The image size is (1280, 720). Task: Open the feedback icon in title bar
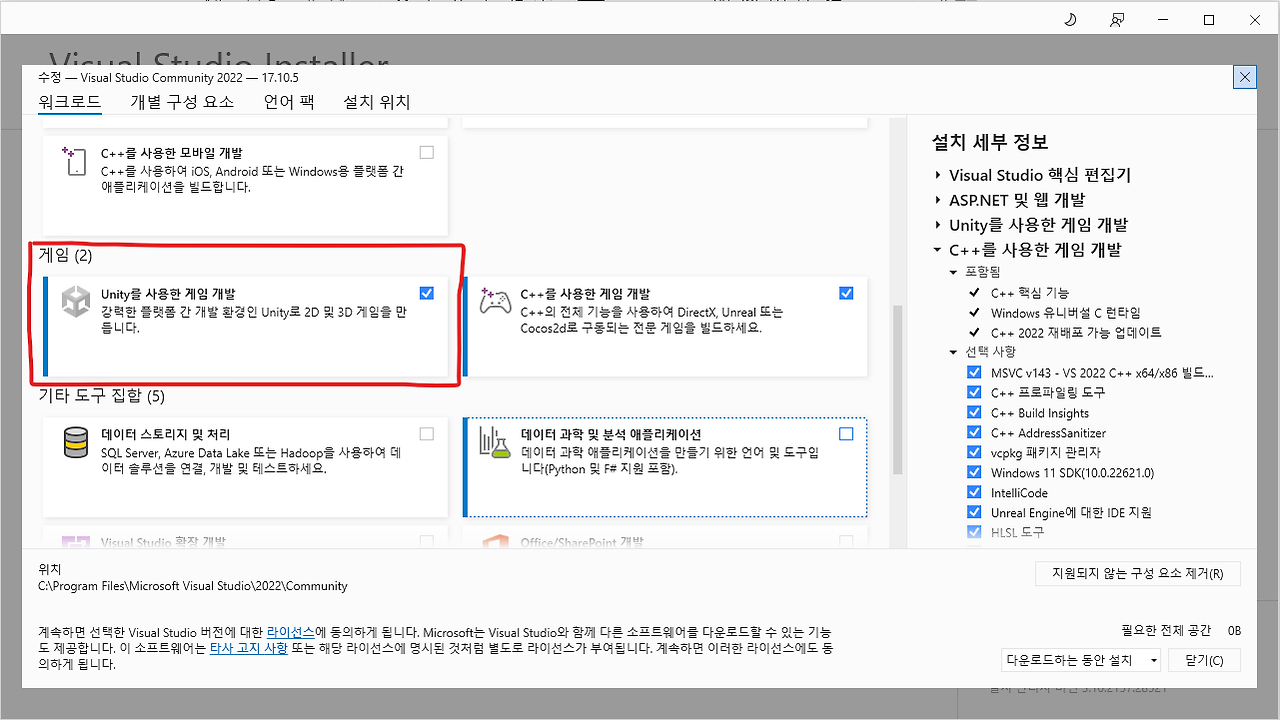coord(1116,20)
